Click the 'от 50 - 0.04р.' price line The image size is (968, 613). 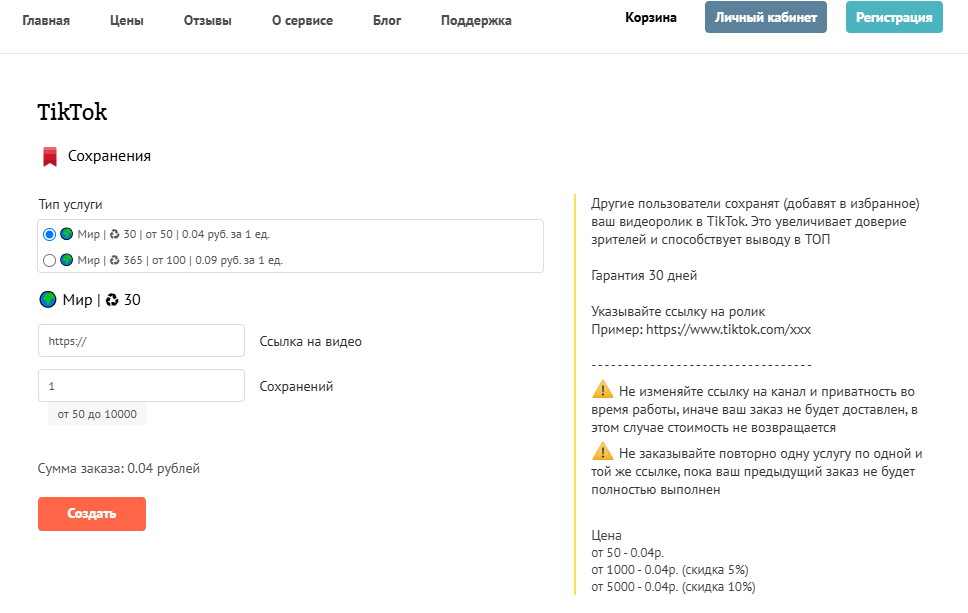[x=628, y=553]
